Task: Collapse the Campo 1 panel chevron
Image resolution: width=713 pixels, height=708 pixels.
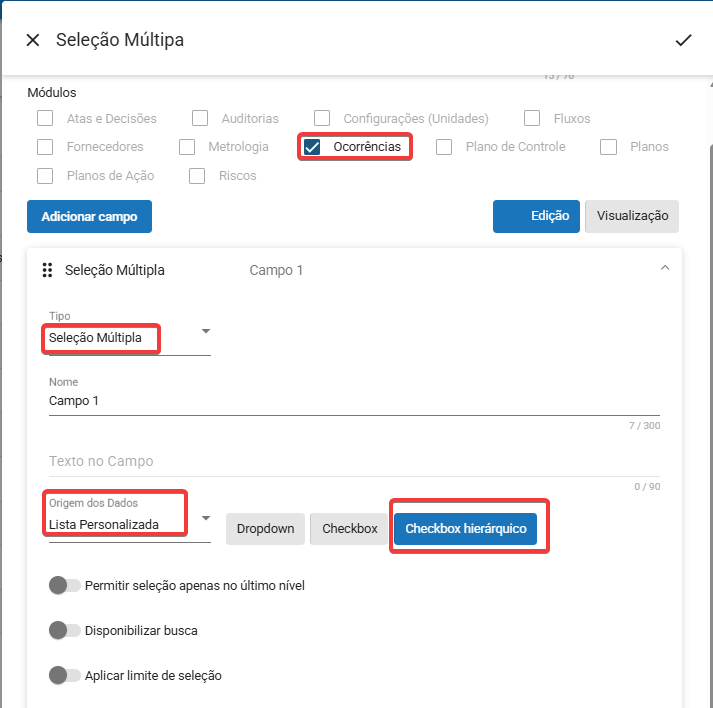Action: (x=664, y=268)
